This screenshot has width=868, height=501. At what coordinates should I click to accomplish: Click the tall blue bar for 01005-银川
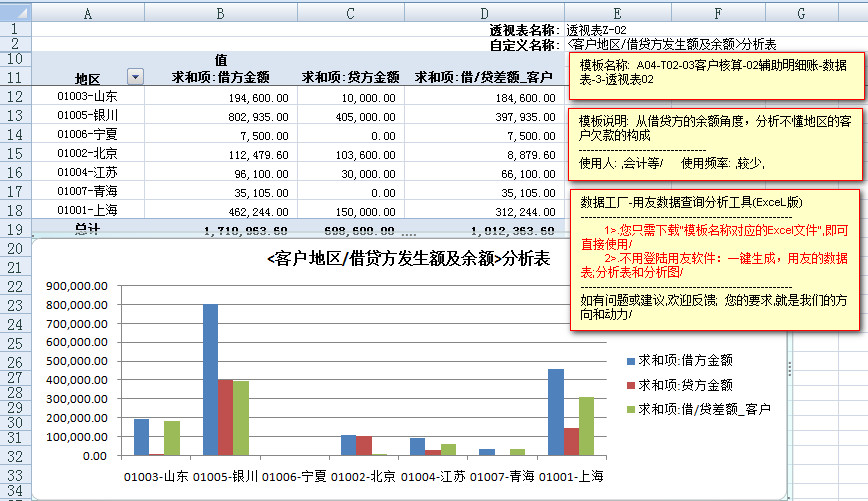click(211, 380)
